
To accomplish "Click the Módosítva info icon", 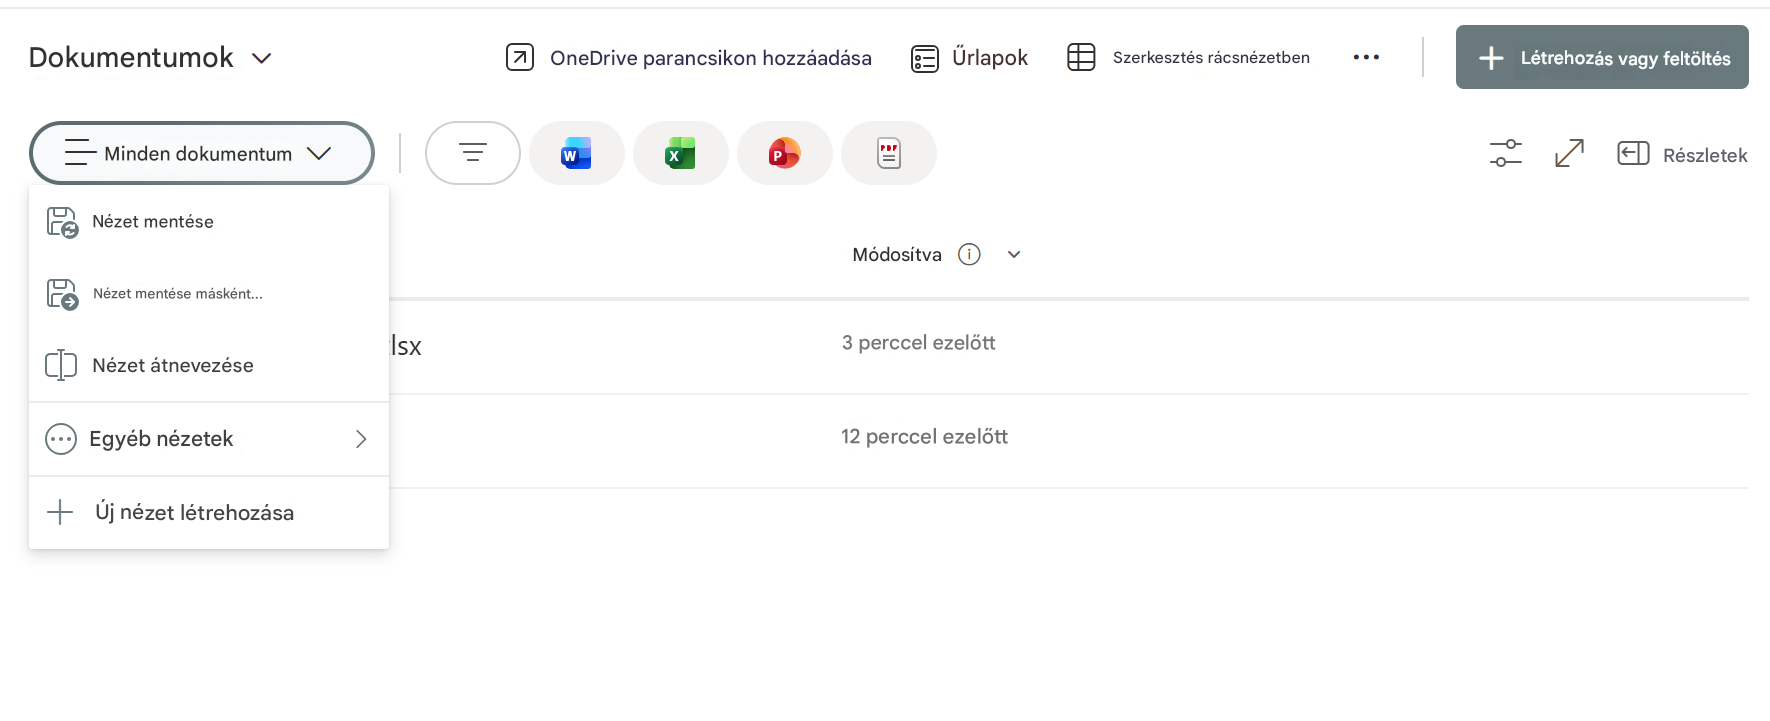I will click(969, 254).
